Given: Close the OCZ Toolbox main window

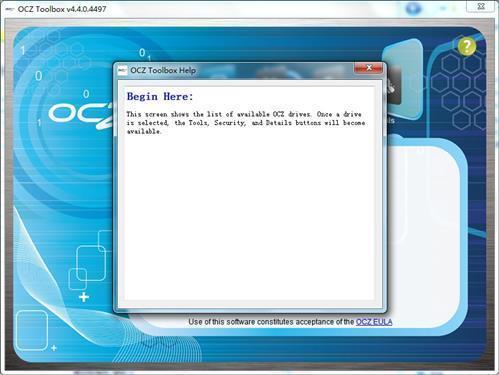Looking at the screenshot, I should [481, 7].
